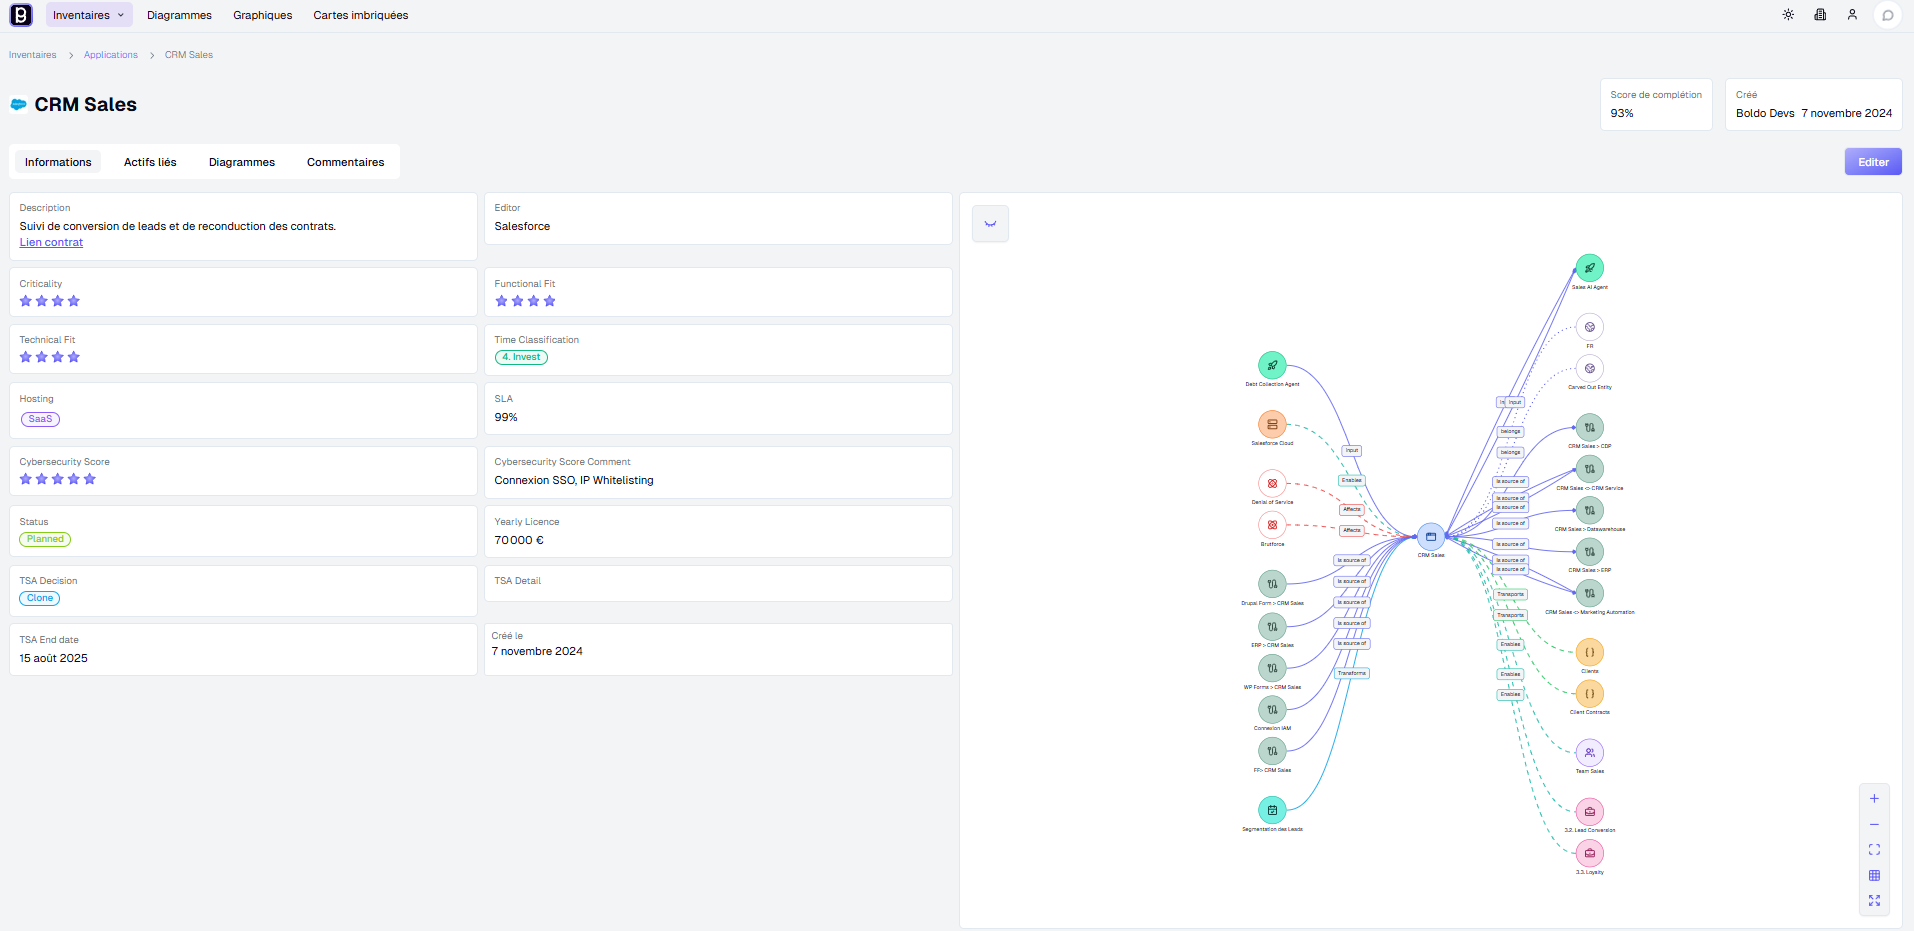Select the FR entity node
This screenshot has height=931, width=1914.
pyautogui.click(x=1589, y=327)
